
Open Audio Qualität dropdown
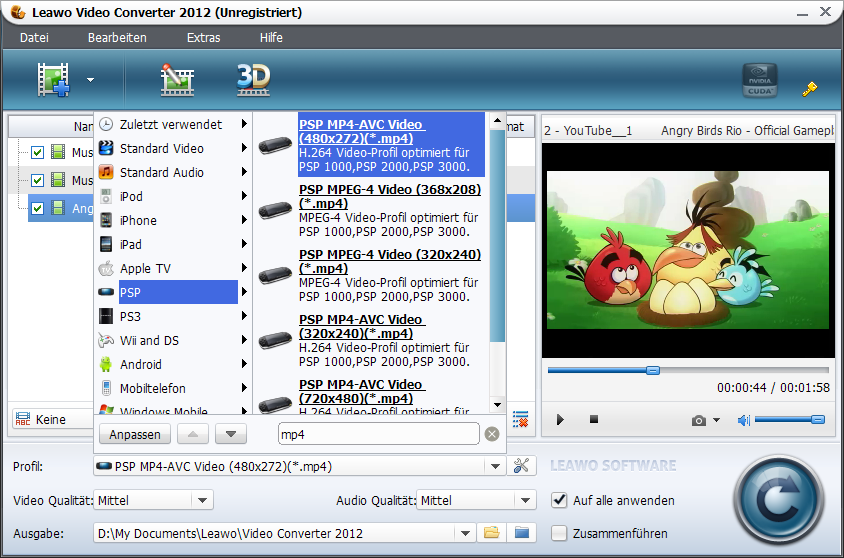525,500
